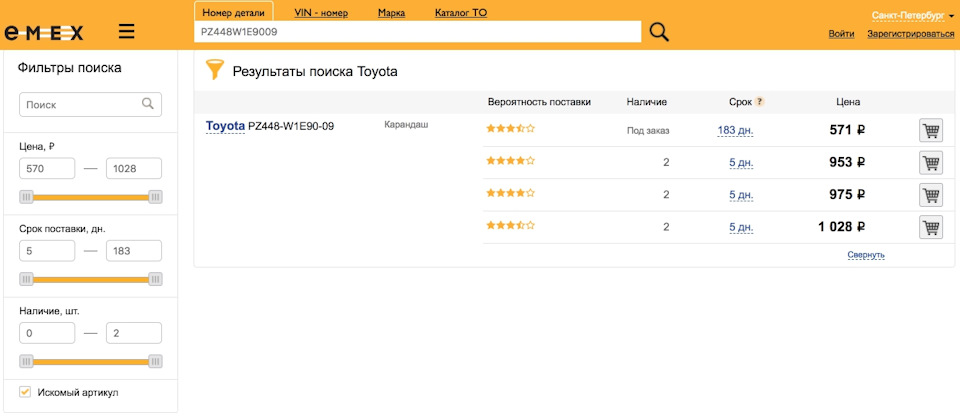Click the 571 ₽ price
Viewport: 960px width, 419px height.
[x=847, y=130]
